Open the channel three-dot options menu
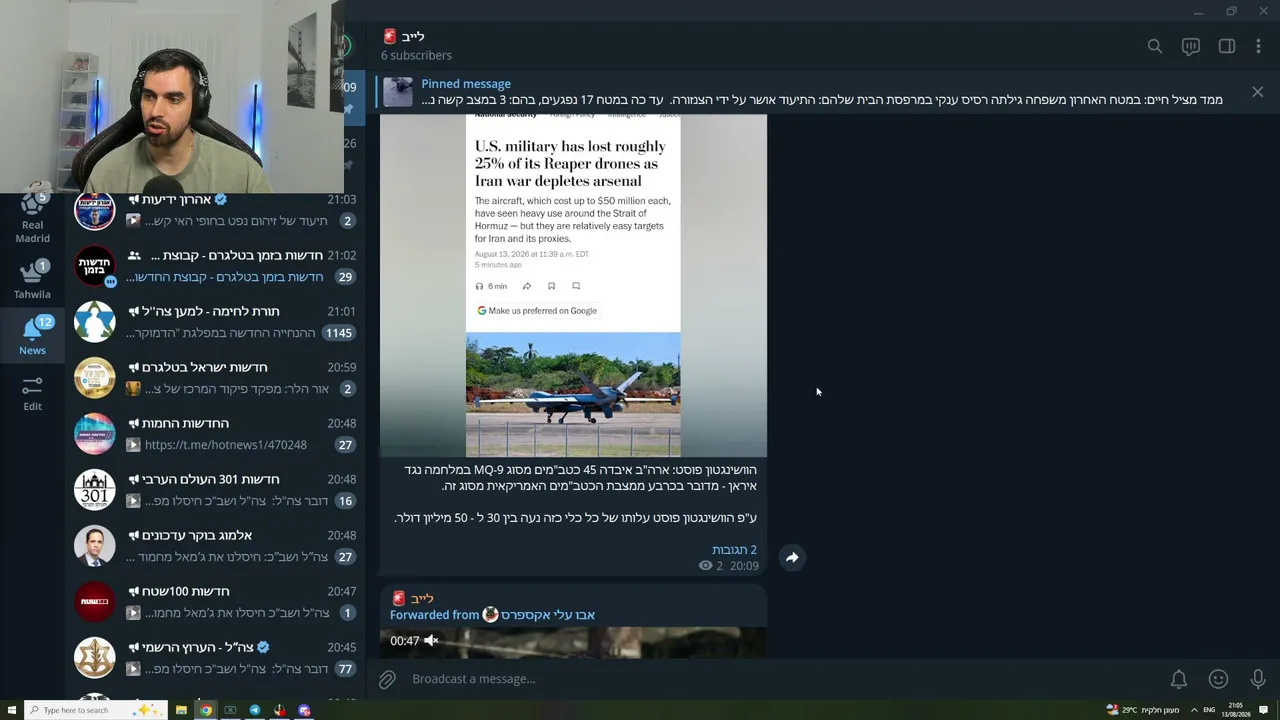The height and width of the screenshot is (720, 1280). [1258, 46]
